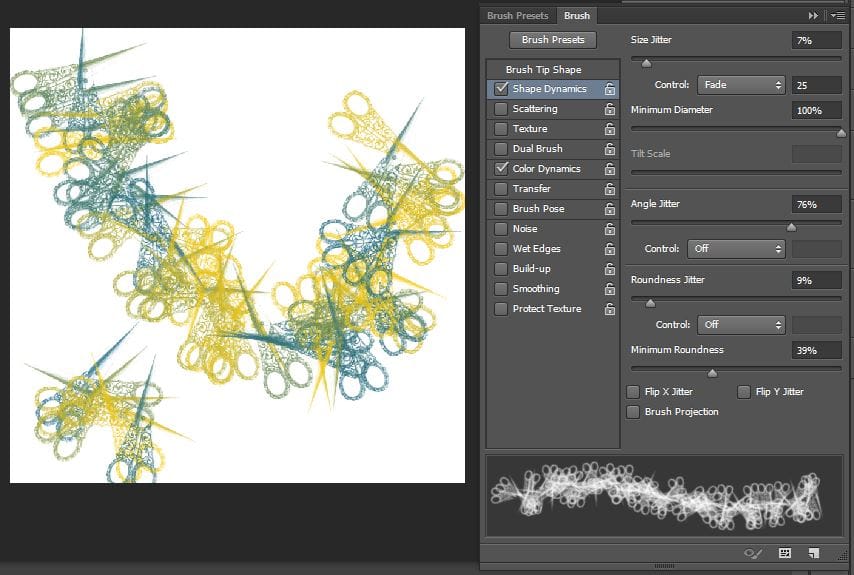
Task: Click the lock icon beside Texture
Action: [609, 129]
